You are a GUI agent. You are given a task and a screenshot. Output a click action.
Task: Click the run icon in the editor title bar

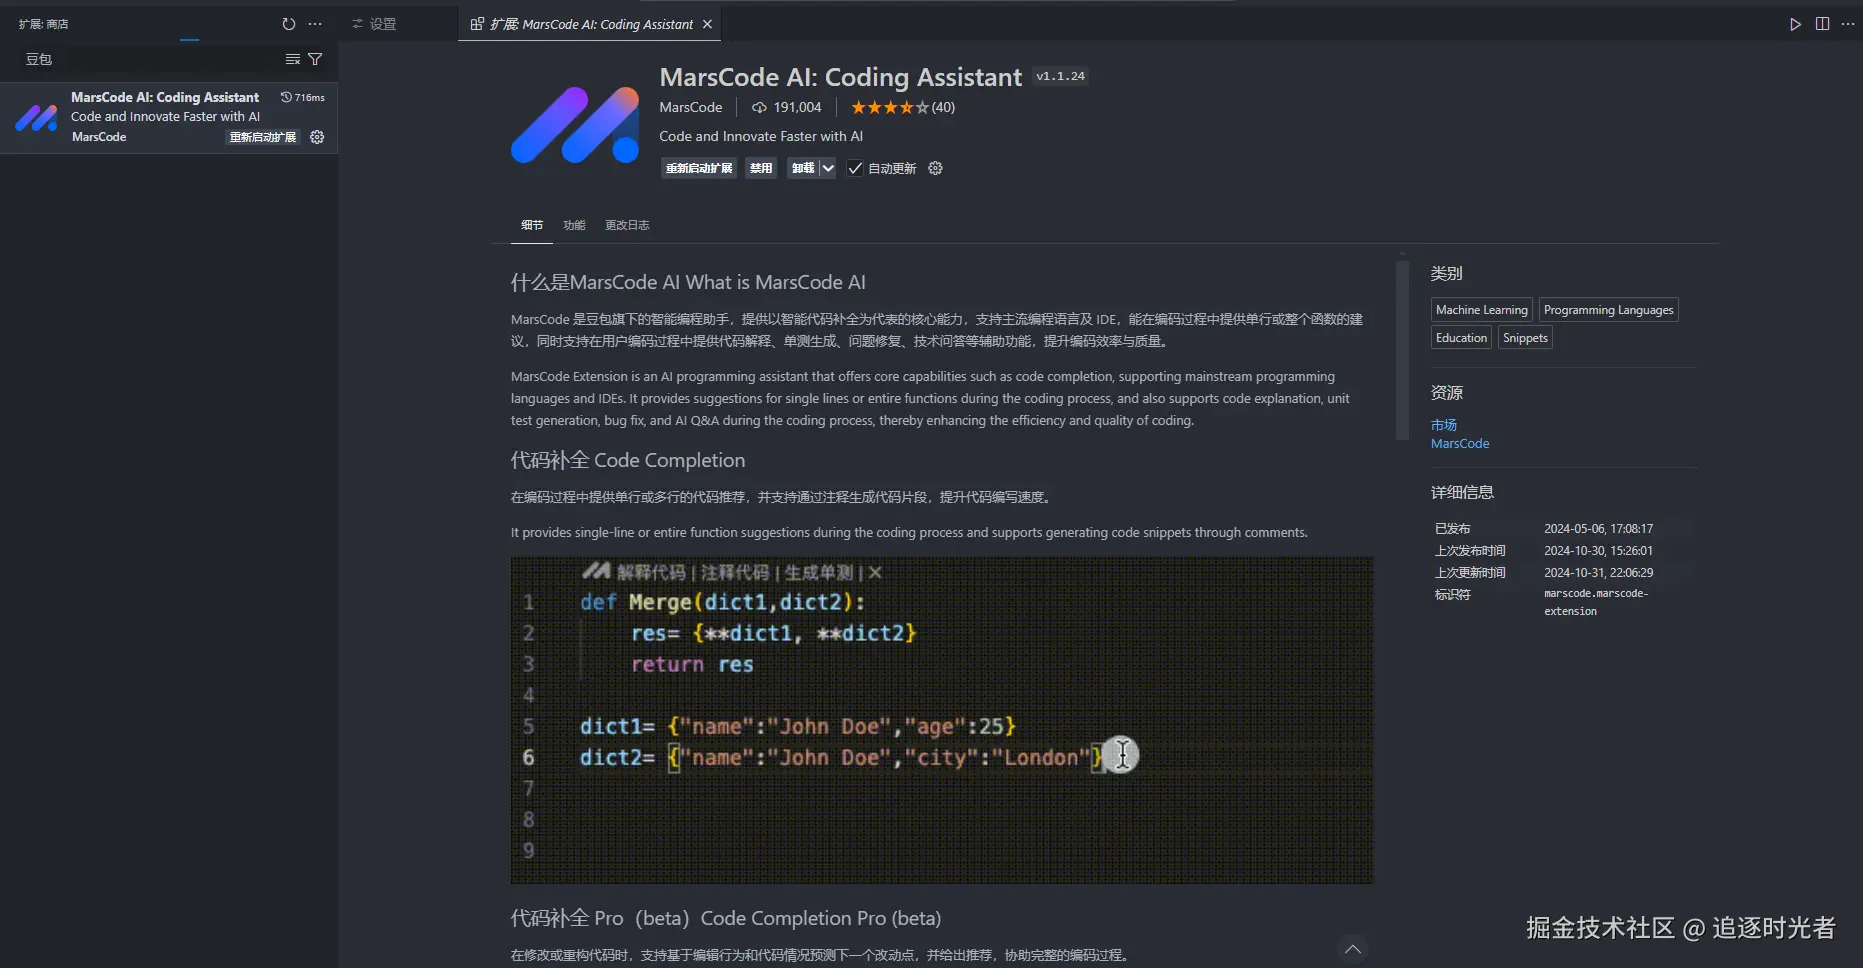[x=1795, y=24]
